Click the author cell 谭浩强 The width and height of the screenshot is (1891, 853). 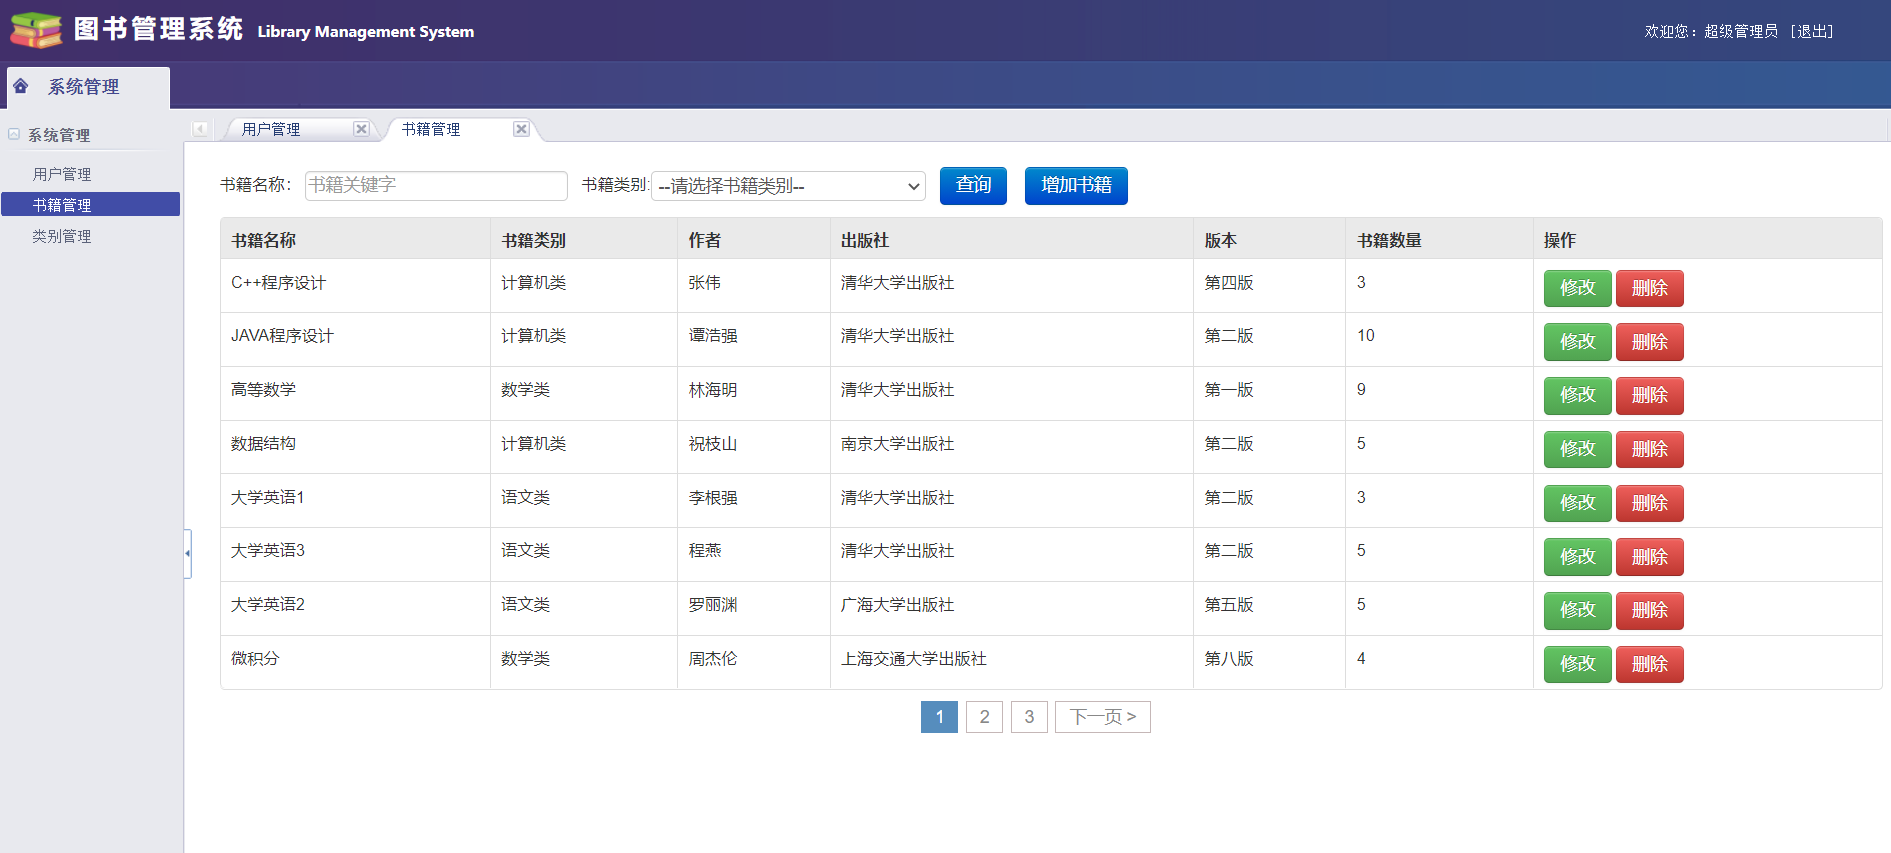713,336
